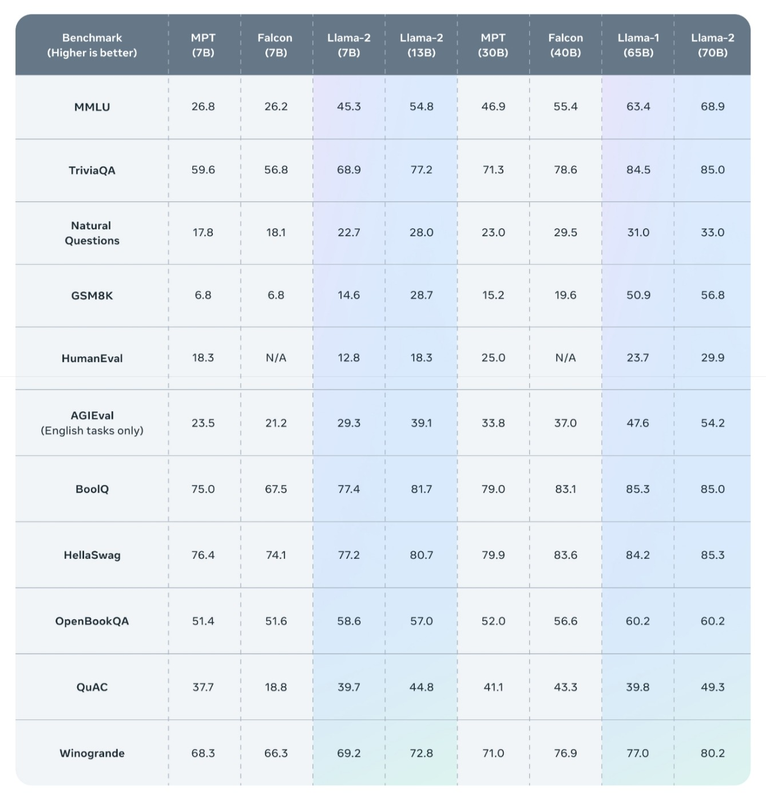Click the Falcon (40B) column header
Screen dimensions: 766x800
(565, 45)
